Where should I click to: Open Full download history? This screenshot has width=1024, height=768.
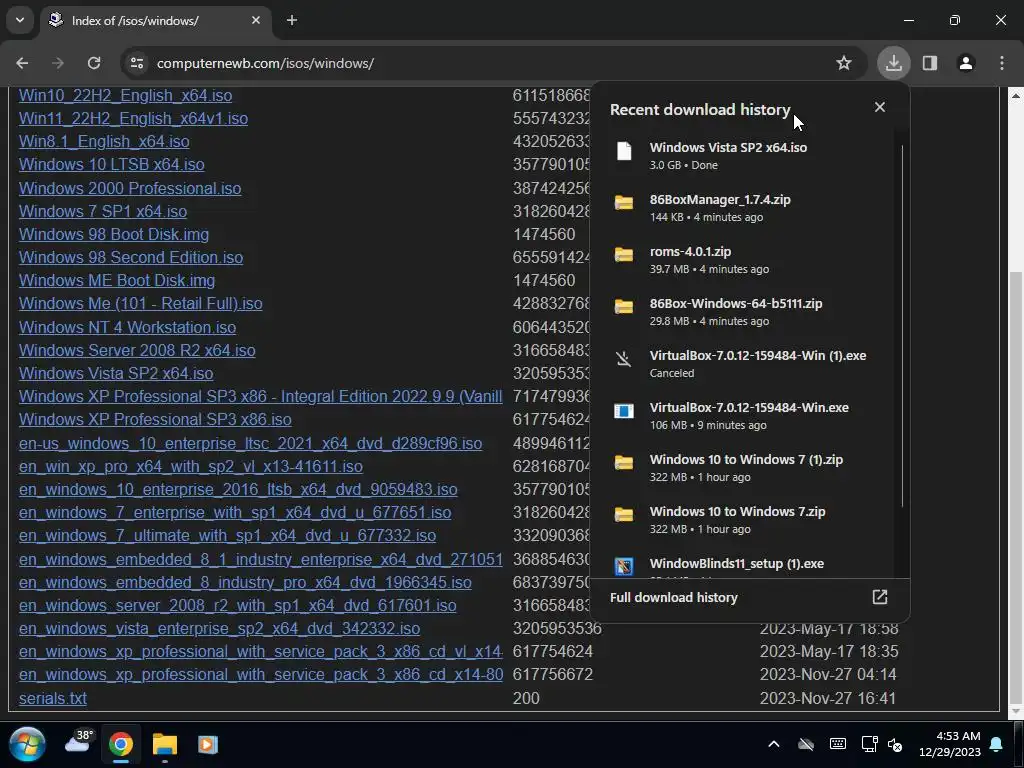(x=750, y=598)
